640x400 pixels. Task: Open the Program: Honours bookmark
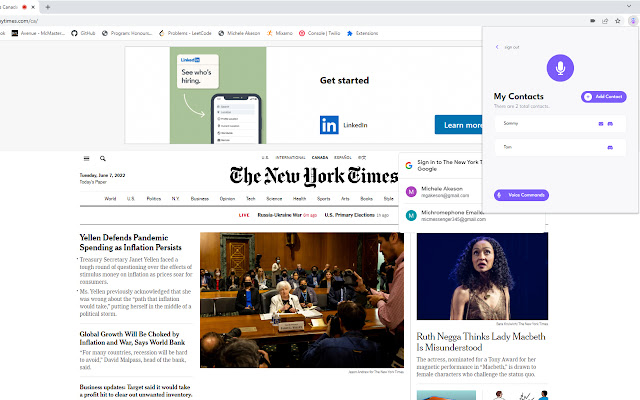127,33
